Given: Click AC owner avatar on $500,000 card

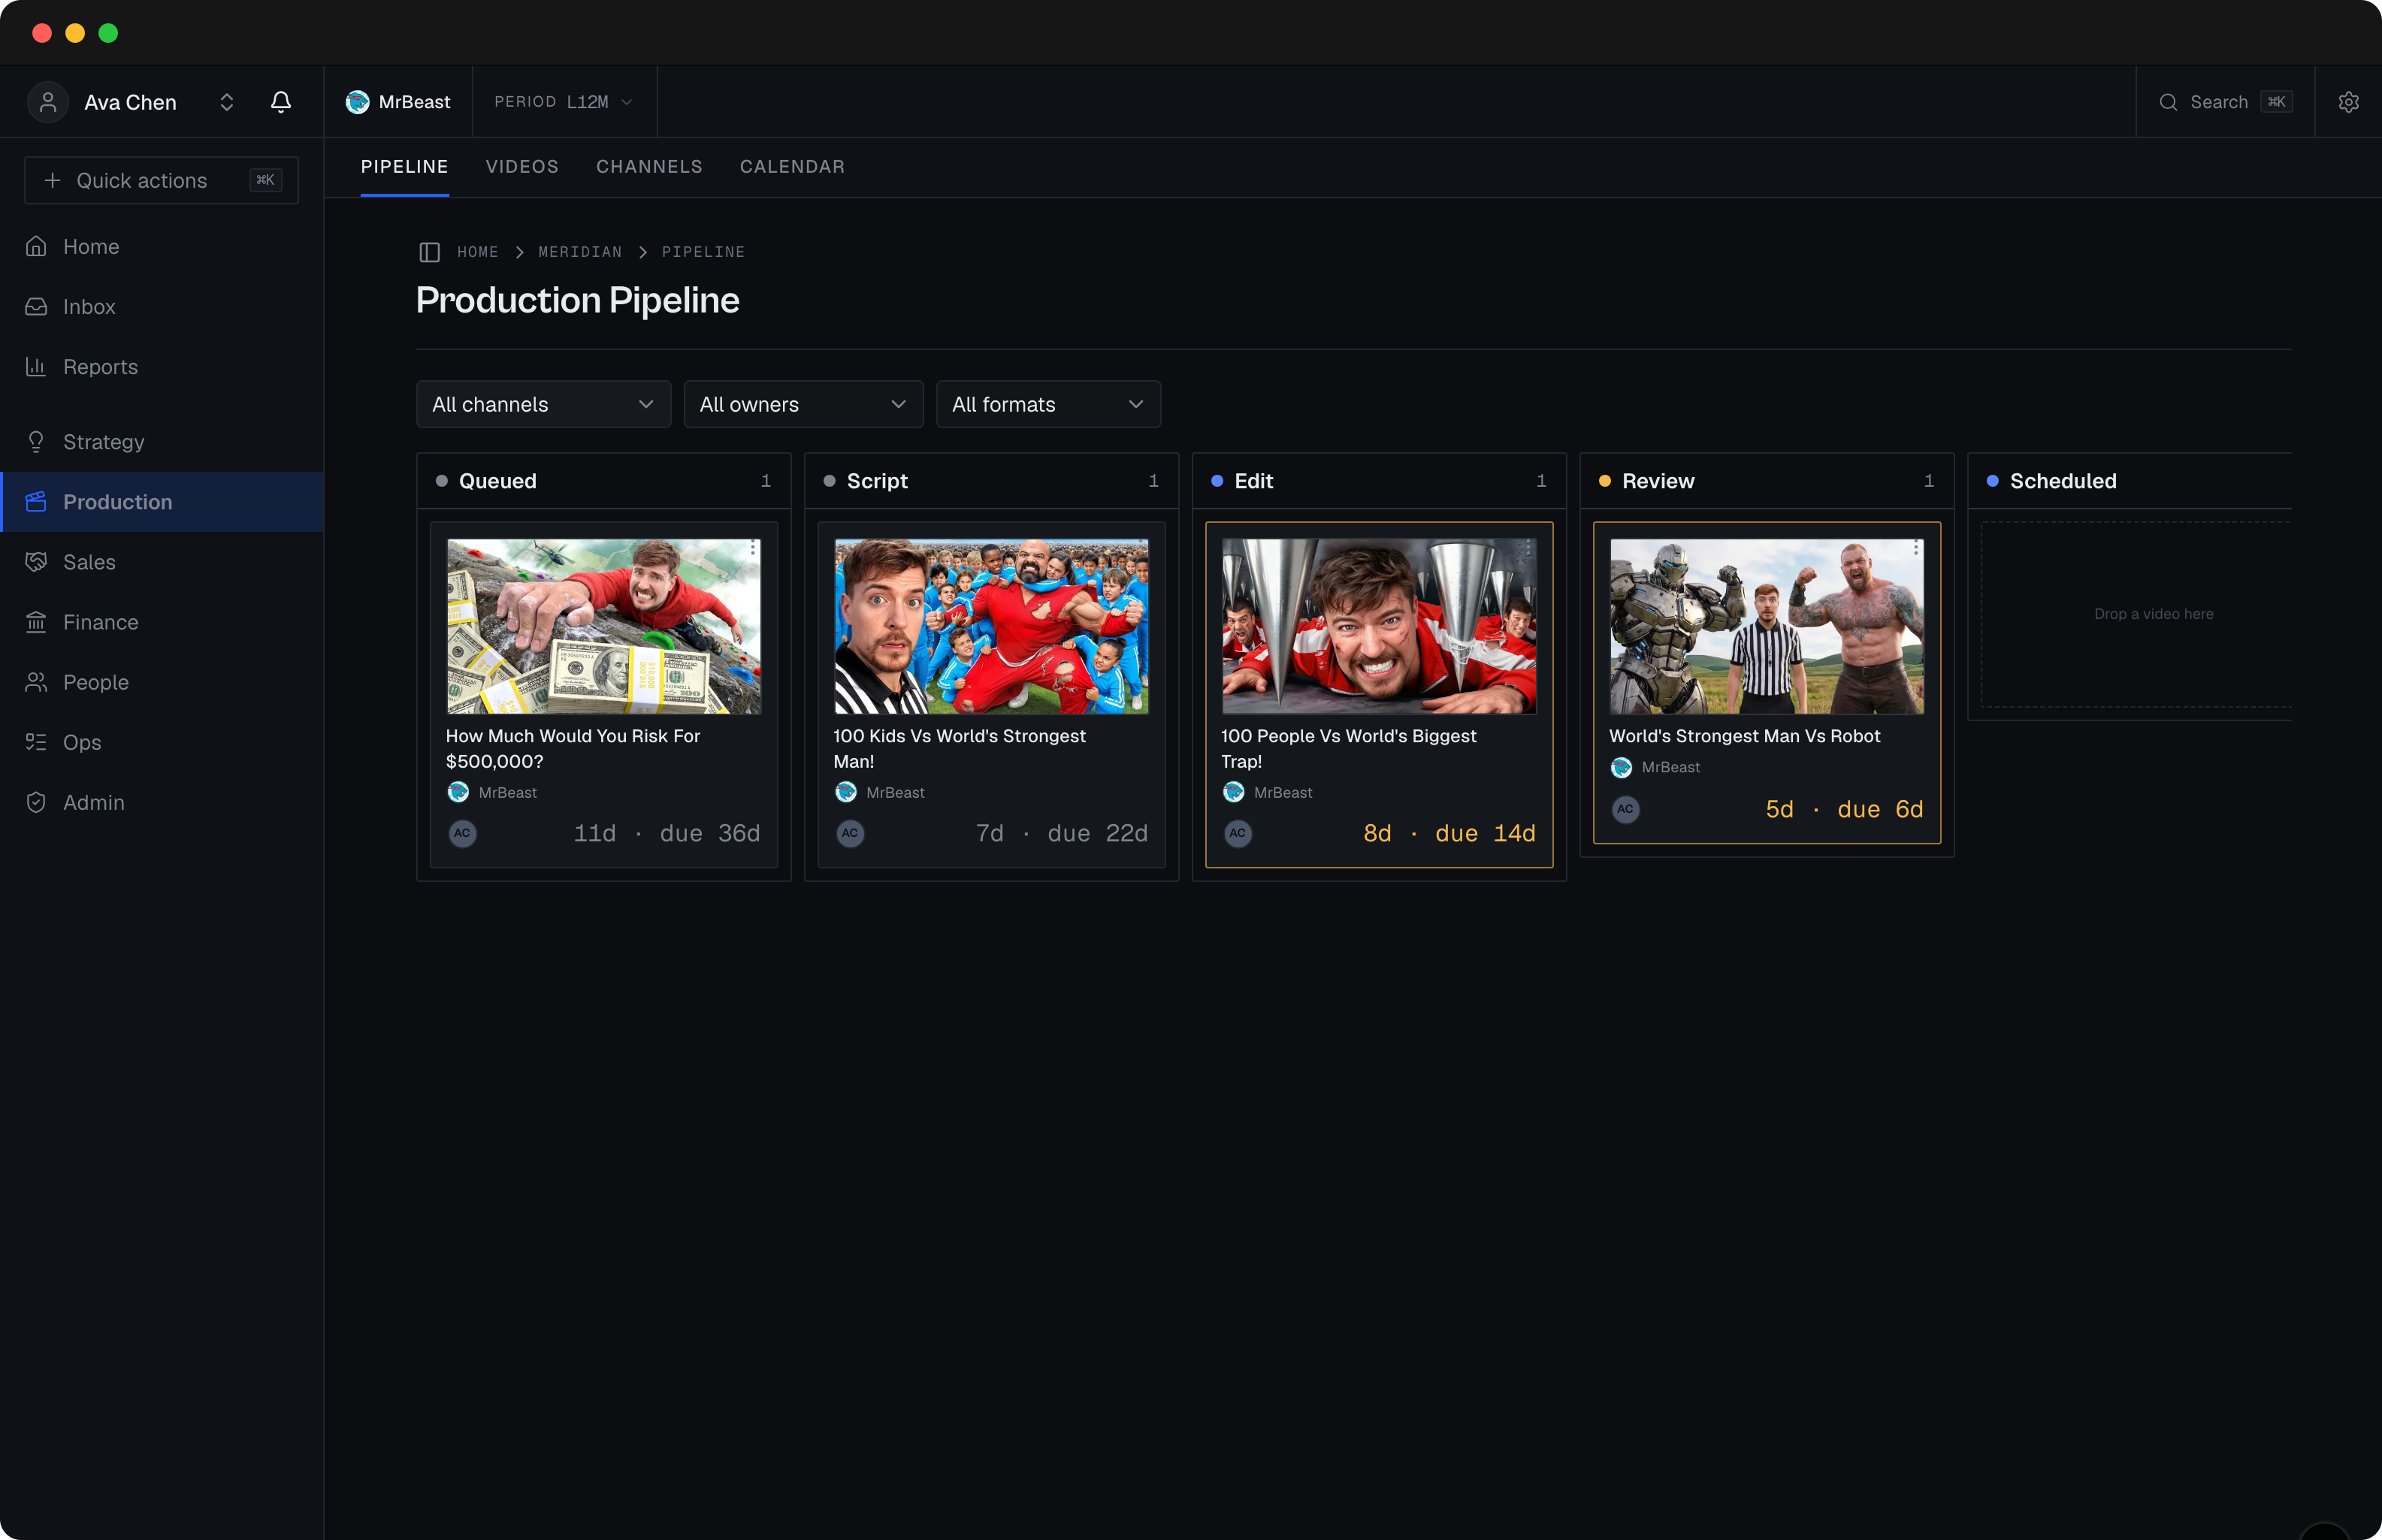Looking at the screenshot, I should tap(462, 833).
